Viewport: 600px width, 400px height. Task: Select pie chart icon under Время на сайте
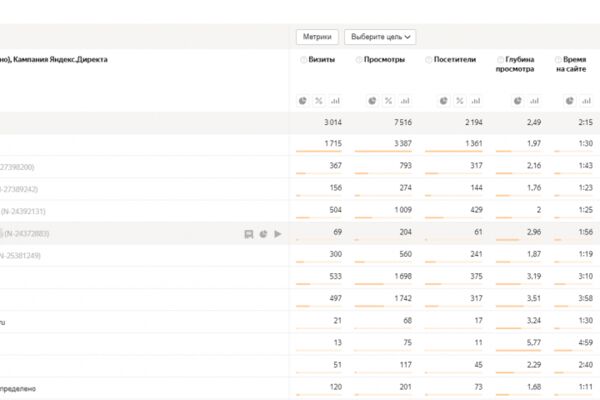pos(569,101)
